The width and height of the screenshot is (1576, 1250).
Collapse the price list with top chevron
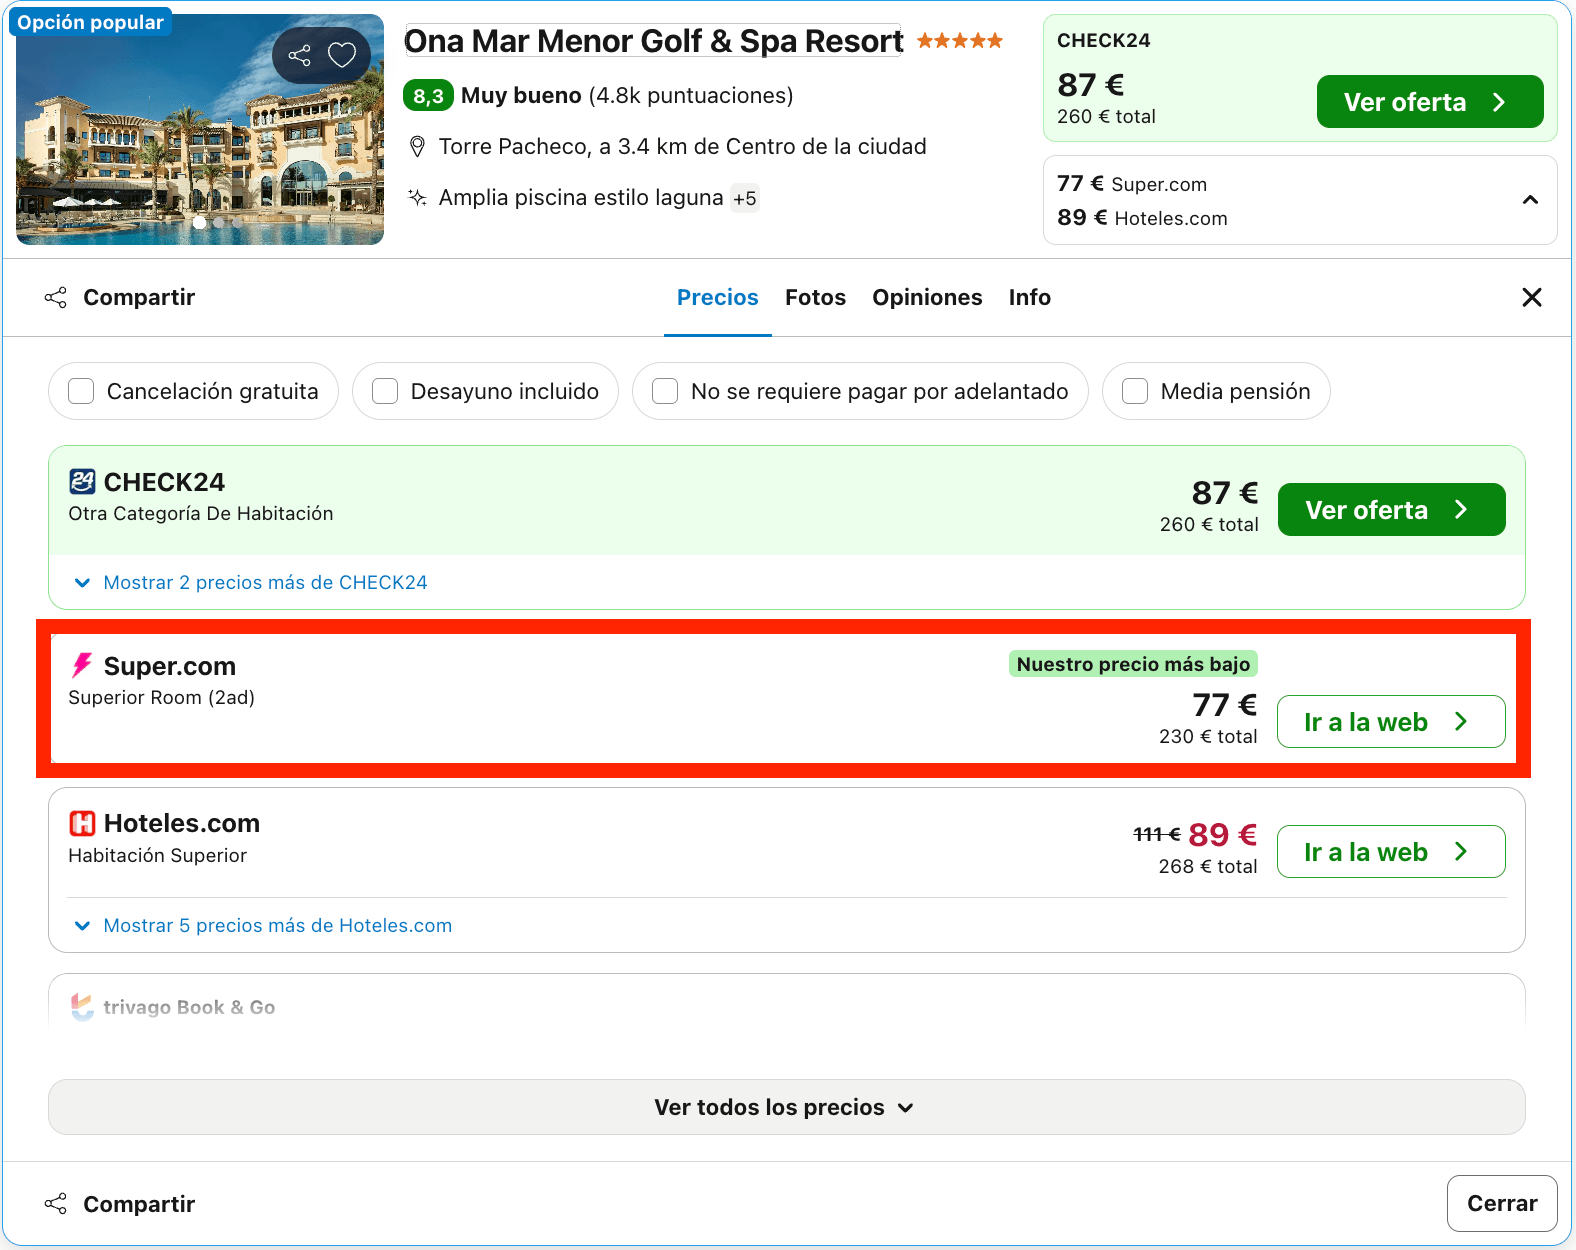click(x=1530, y=200)
